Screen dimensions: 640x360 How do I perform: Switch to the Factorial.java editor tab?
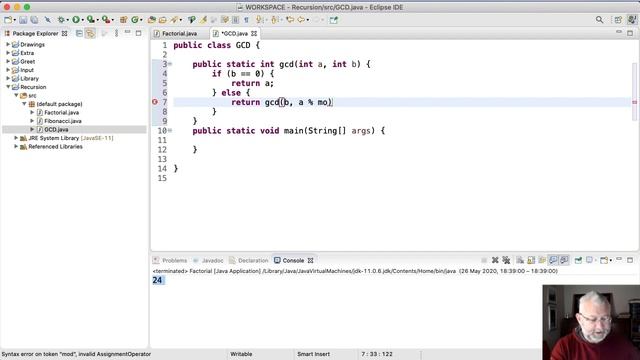[176, 33]
